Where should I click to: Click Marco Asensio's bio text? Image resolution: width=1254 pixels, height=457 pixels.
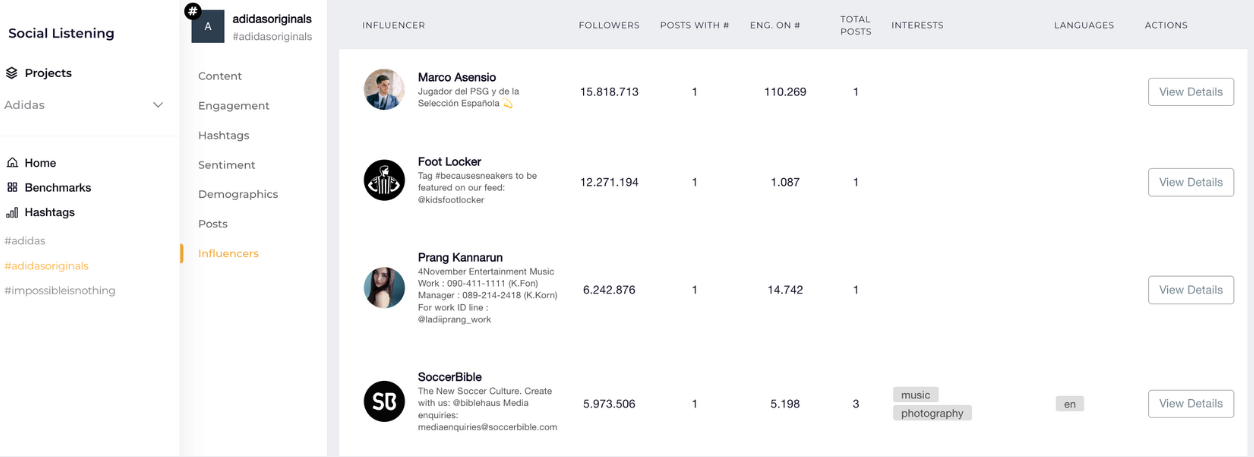469,97
